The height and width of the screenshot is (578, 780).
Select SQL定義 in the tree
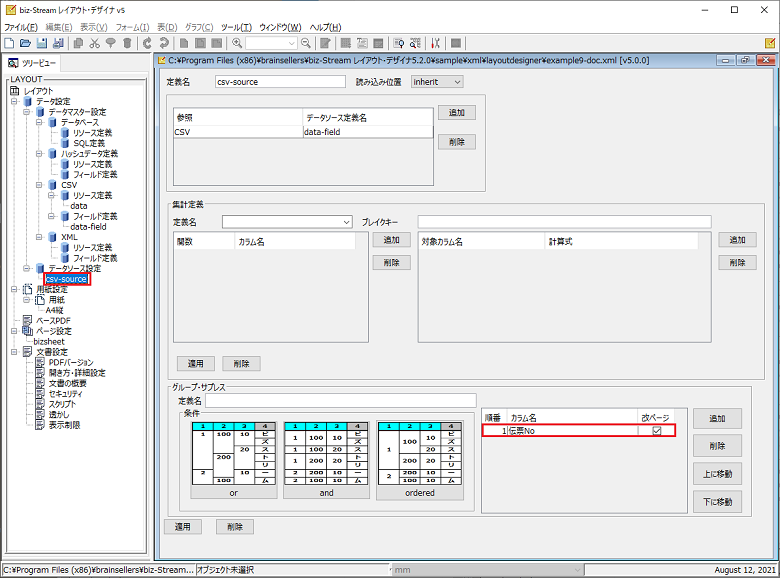click(x=89, y=143)
